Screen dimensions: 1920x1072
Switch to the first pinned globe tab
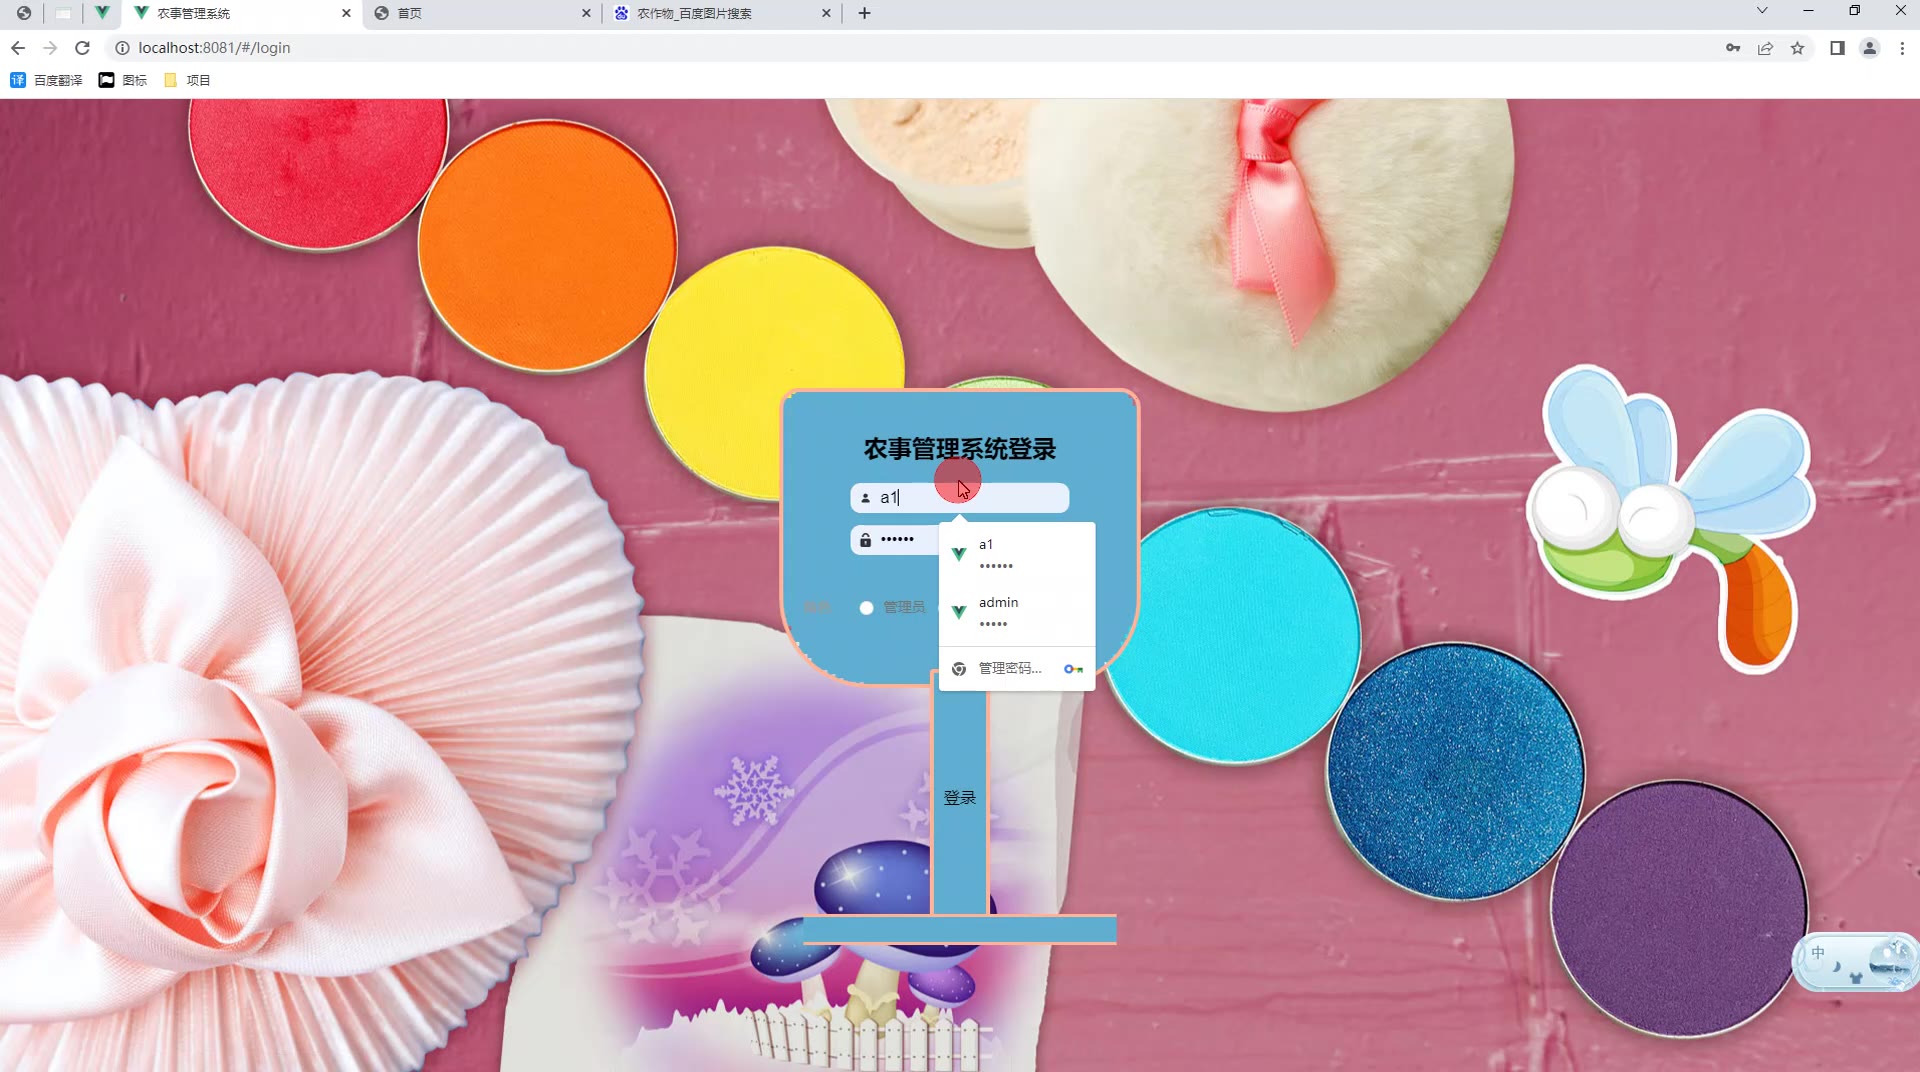click(x=24, y=13)
